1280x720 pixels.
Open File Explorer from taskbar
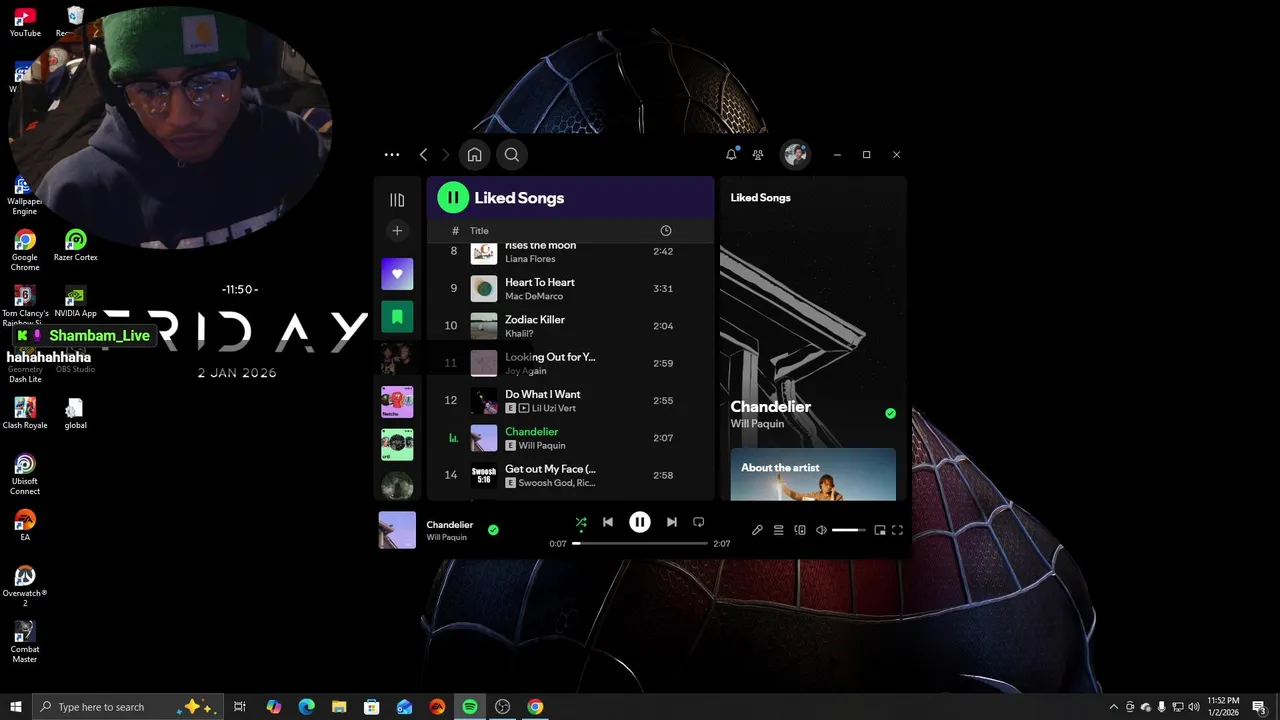pyautogui.click(x=339, y=707)
